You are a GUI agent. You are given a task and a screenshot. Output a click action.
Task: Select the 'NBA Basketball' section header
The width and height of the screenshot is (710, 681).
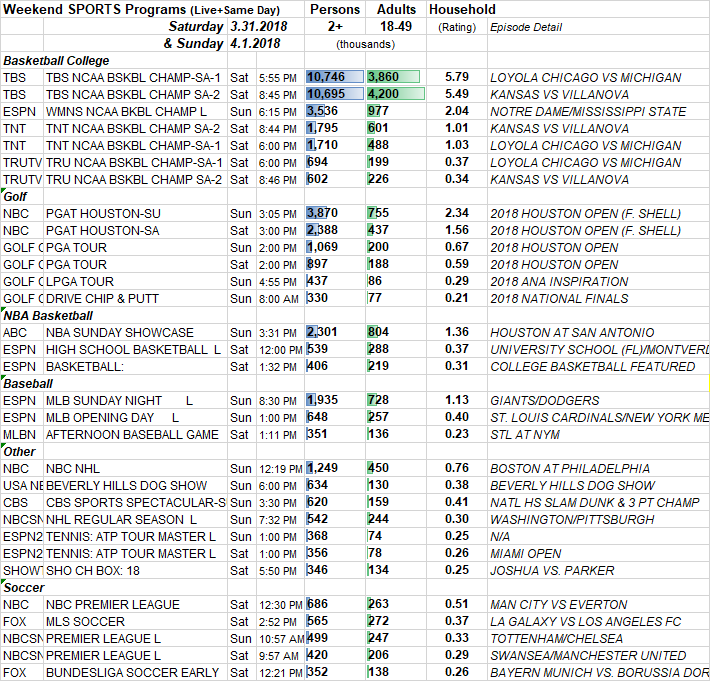(x=48, y=316)
